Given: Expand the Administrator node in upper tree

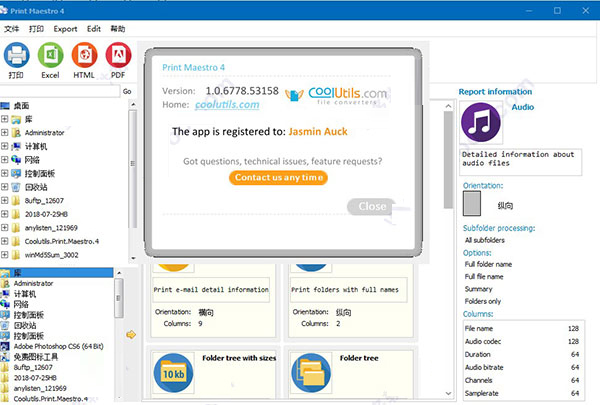Looking at the screenshot, I should [x=4, y=132].
